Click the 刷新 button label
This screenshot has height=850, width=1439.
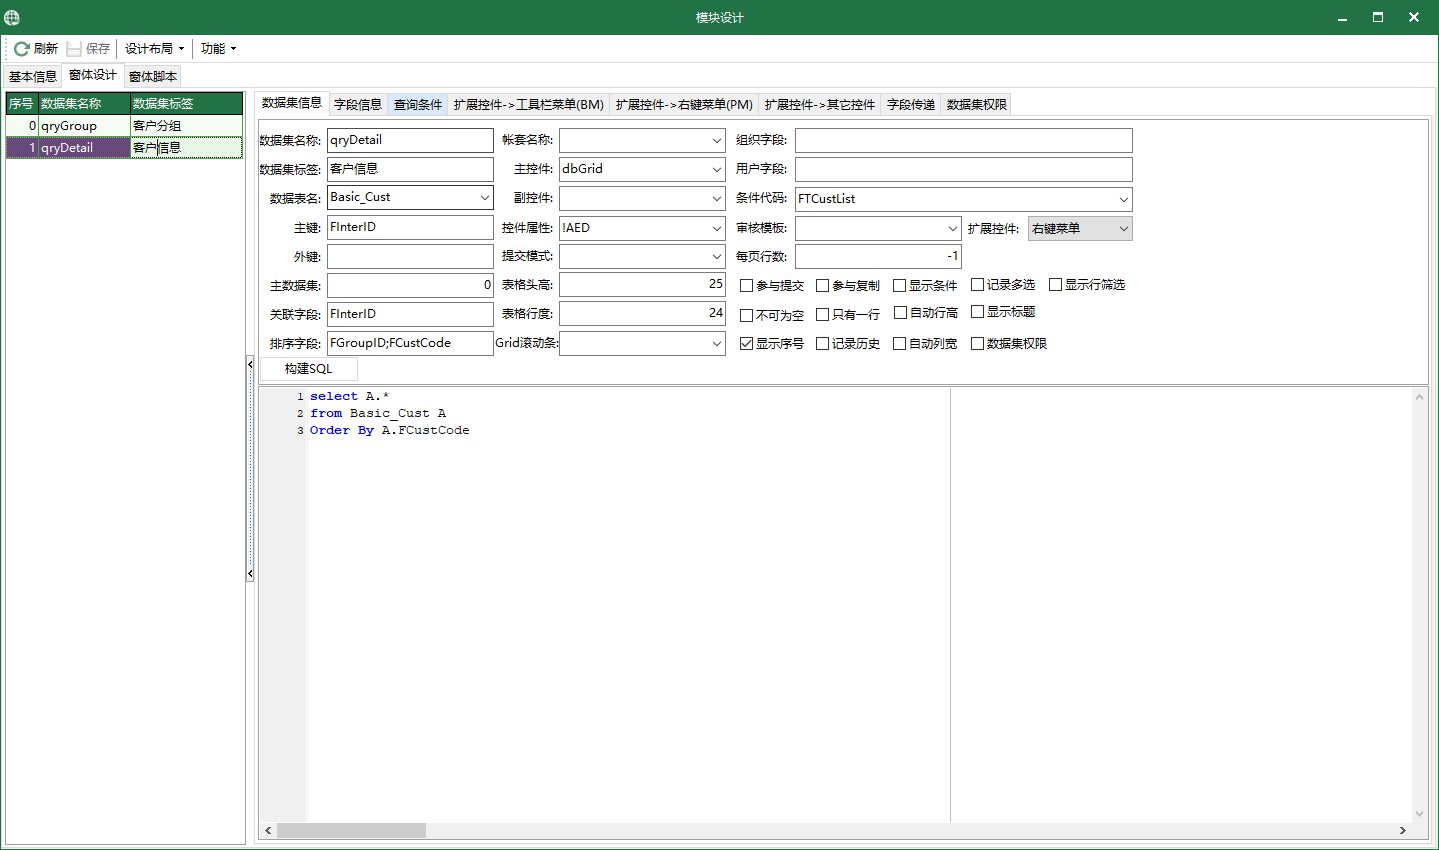pos(46,48)
